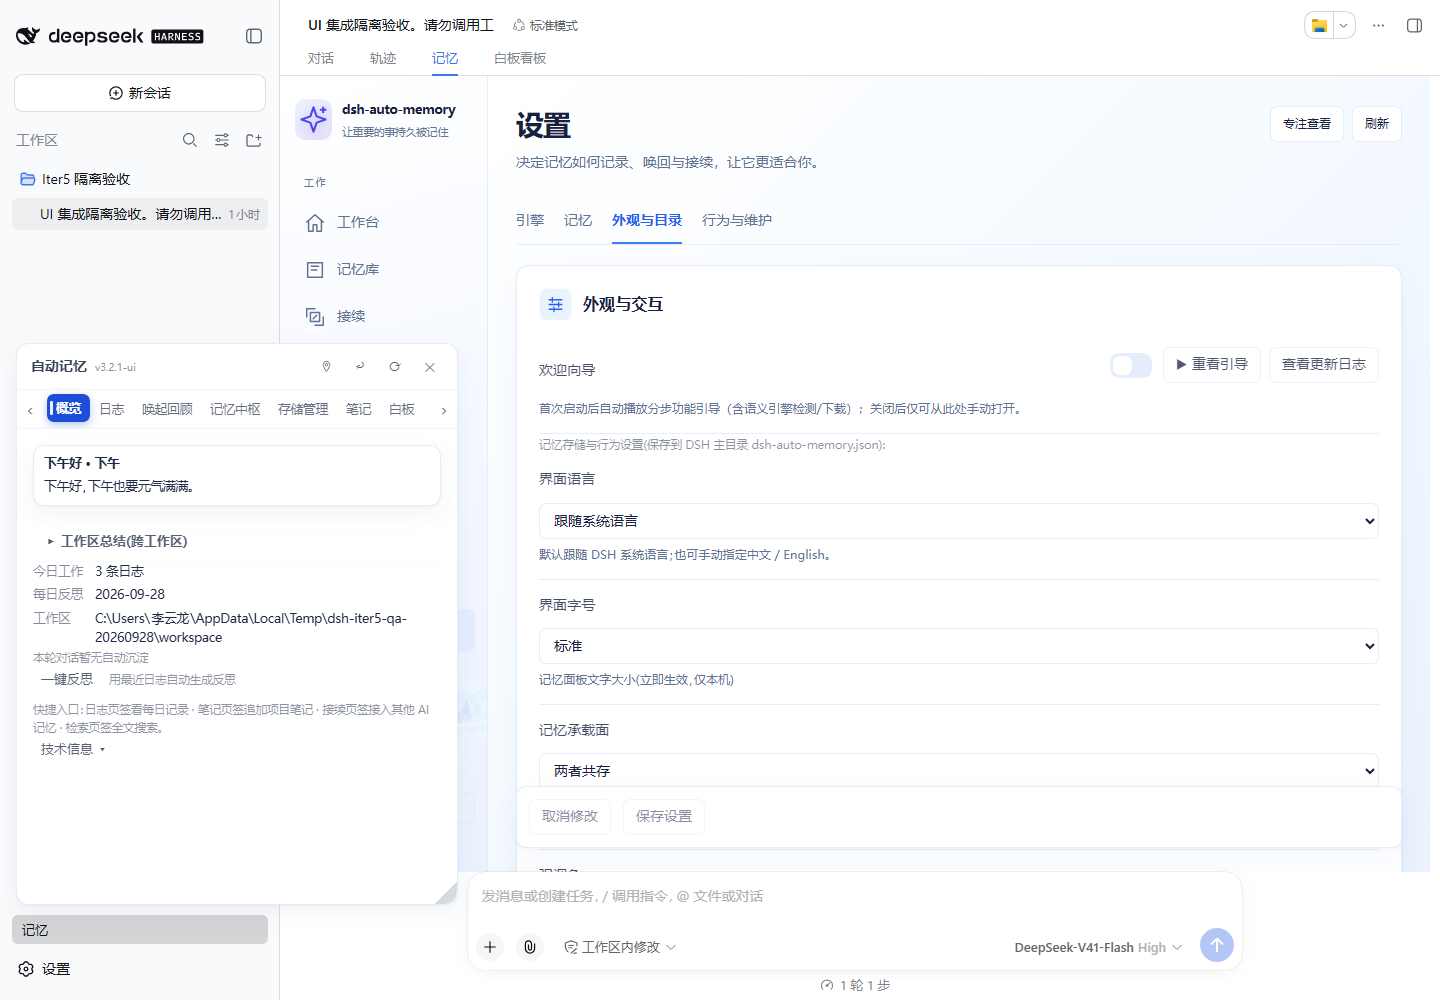Open the 行为与维护 settings tab

(737, 220)
